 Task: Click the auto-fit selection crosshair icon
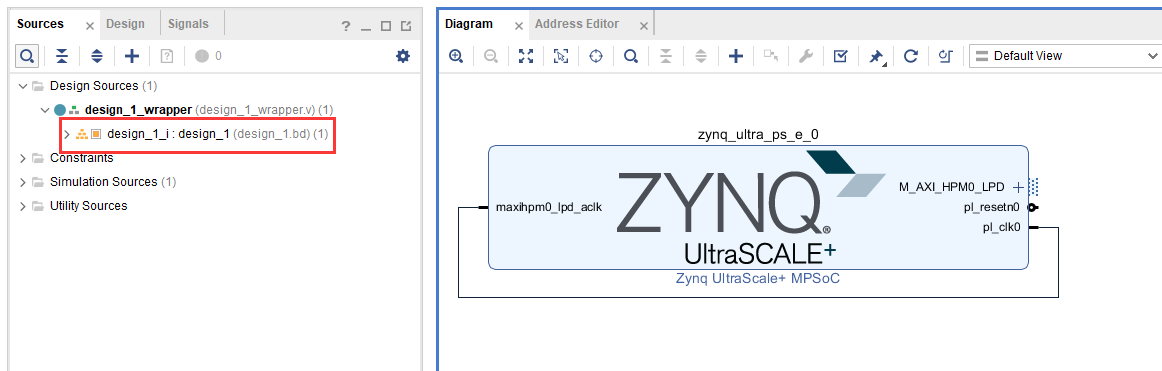point(596,56)
